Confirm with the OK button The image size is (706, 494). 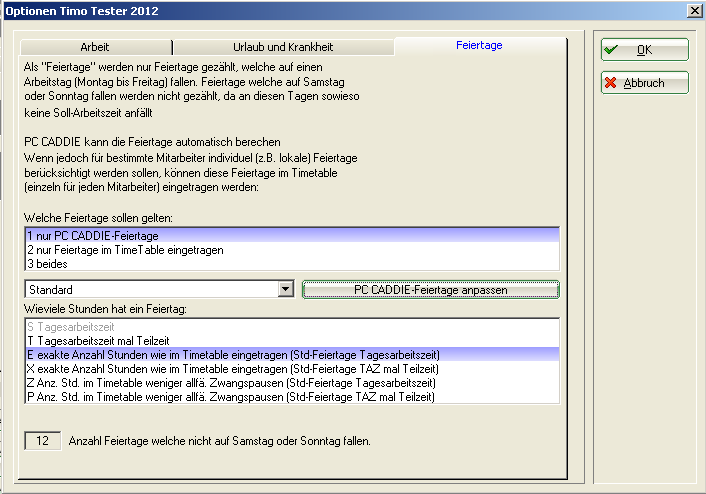point(644,50)
